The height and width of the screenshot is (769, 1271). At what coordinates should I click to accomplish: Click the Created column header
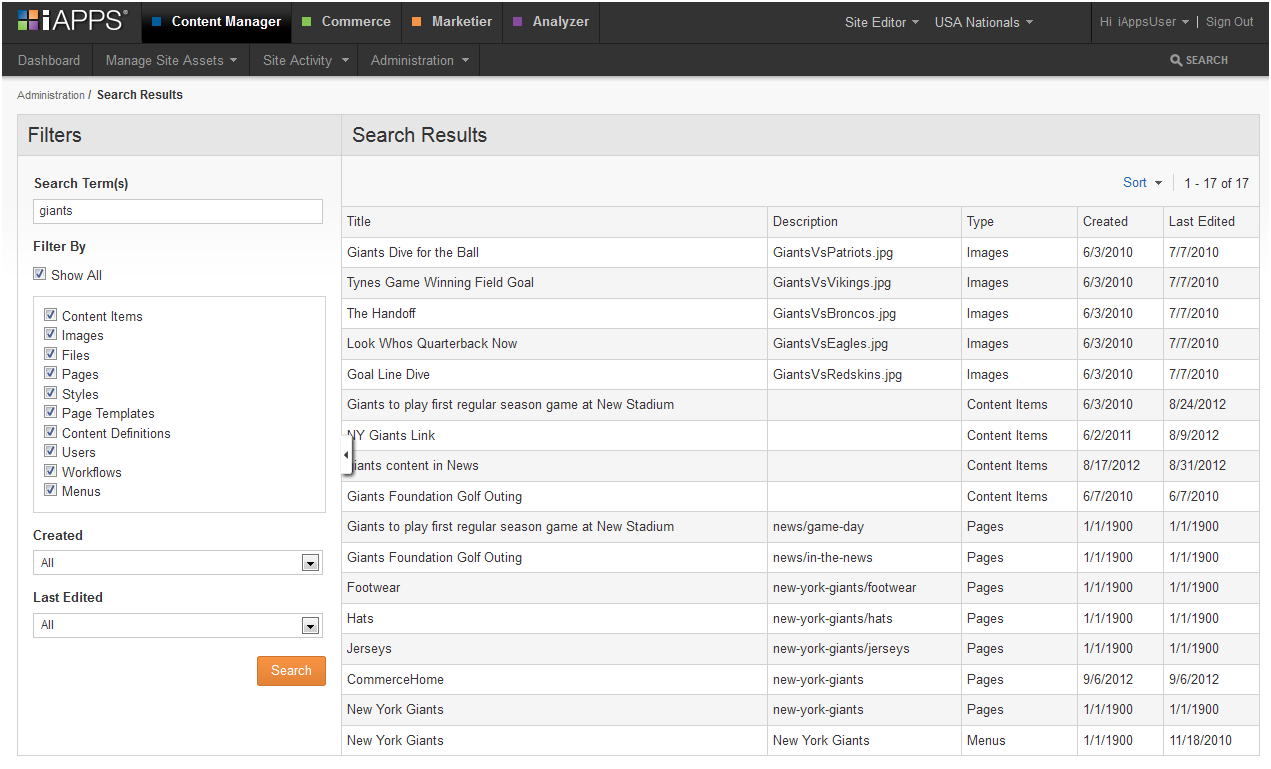[x=1120, y=222]
